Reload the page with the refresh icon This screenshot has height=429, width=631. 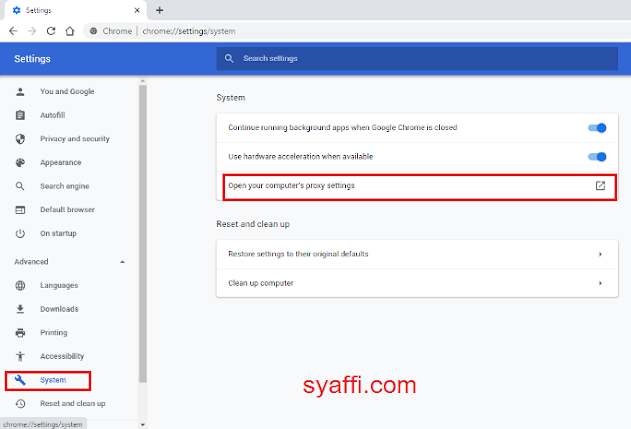[x=51, y=31]
